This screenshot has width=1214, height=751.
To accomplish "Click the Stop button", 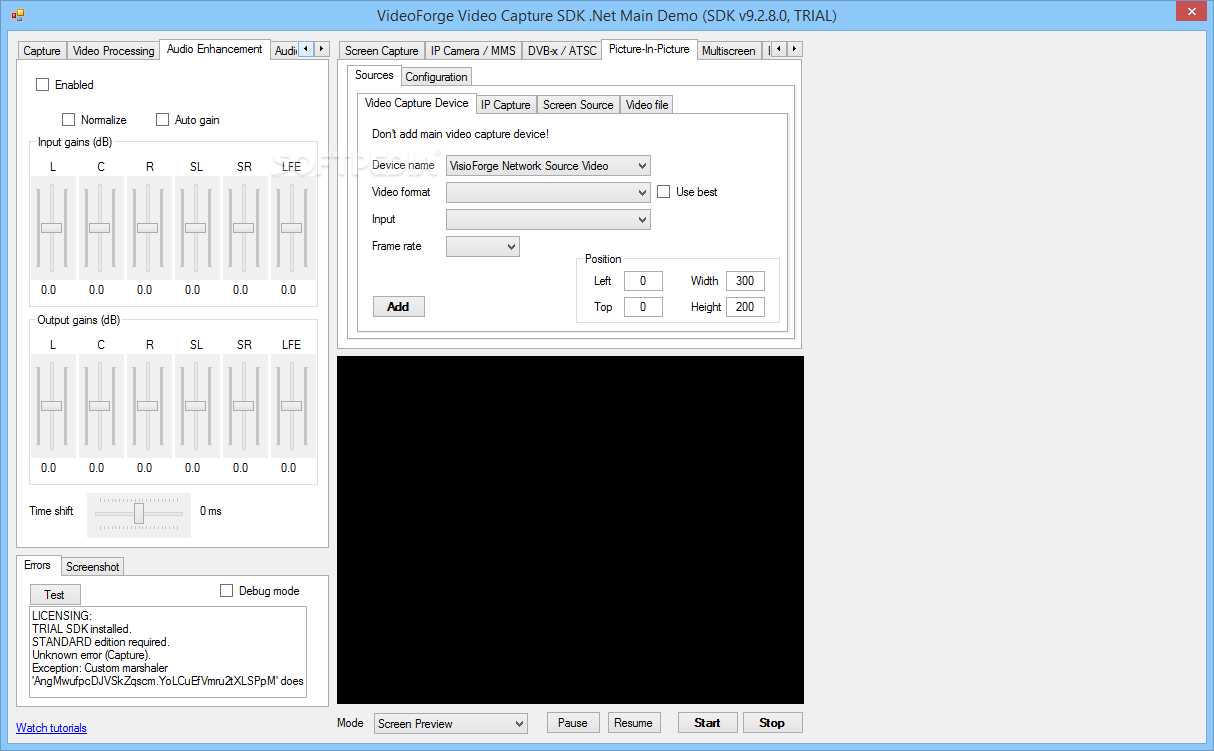I will tap(772, 723).
